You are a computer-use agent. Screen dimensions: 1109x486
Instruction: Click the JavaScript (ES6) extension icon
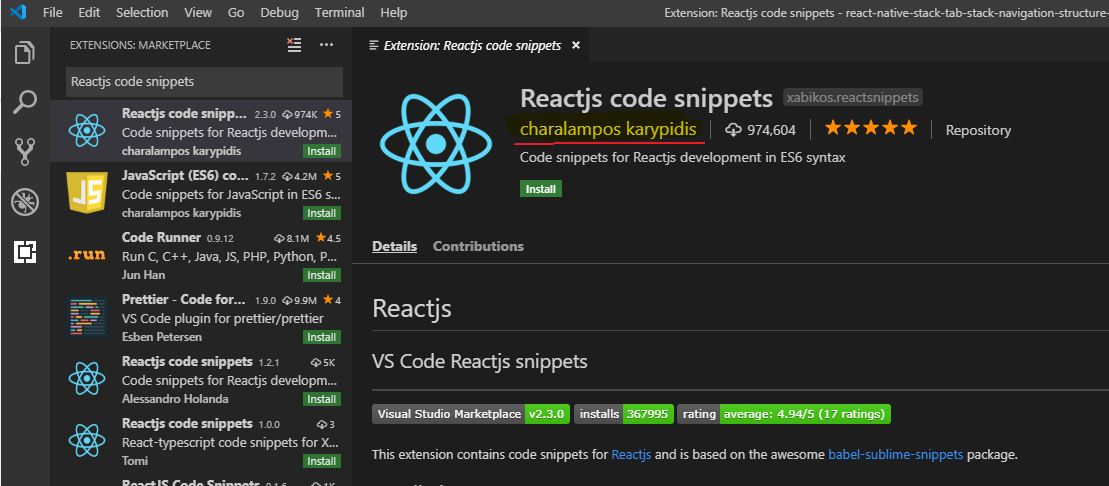87,192
